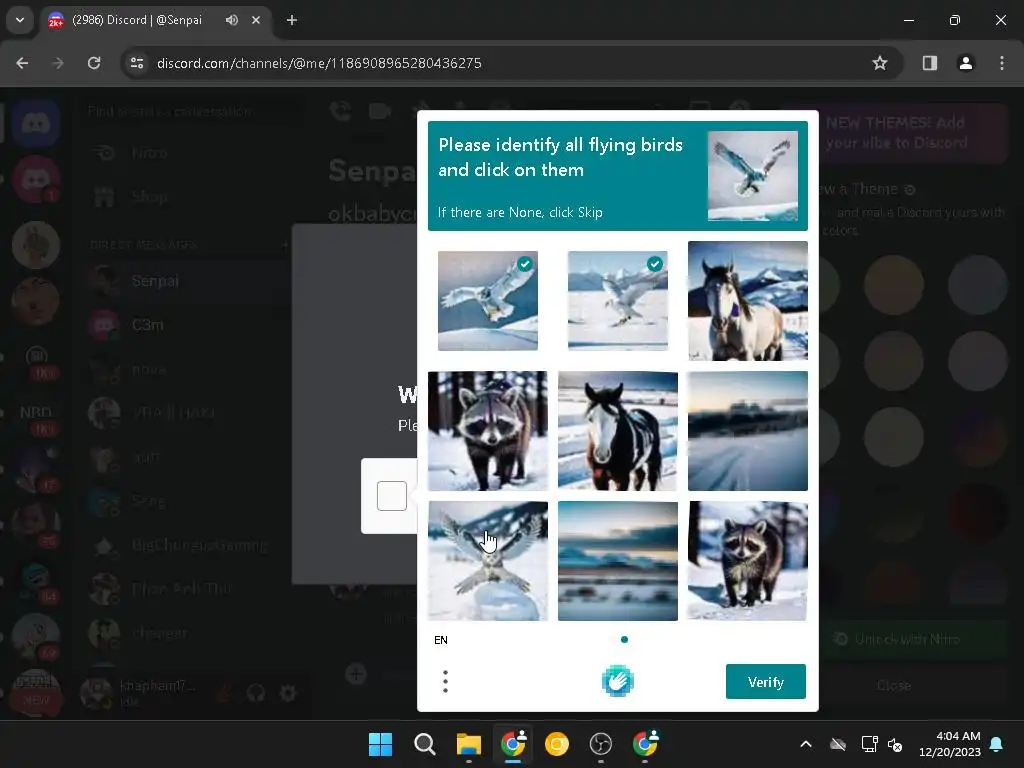Open the Windows Start menu
Image resolution: width=1024 pixels, height=768 pixels.
380,744
